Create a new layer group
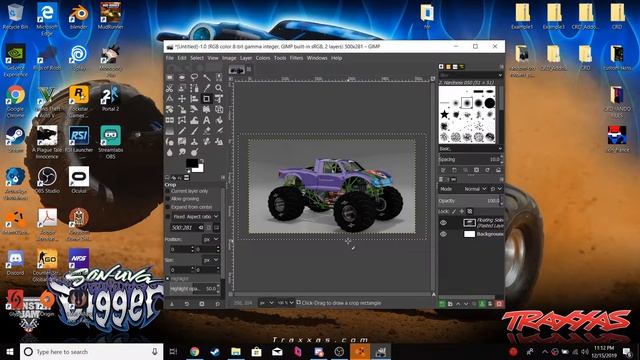 tap(450, 304)
